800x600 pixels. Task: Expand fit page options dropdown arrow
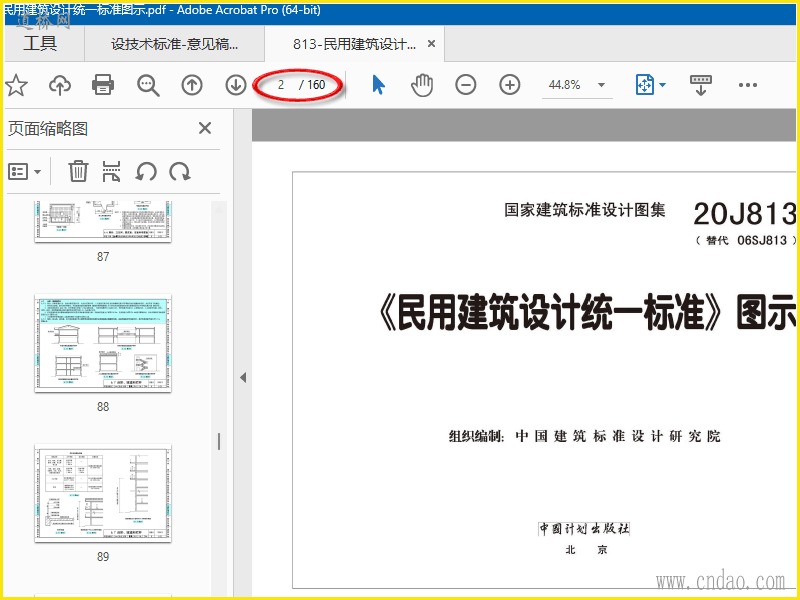click(662, 85)
